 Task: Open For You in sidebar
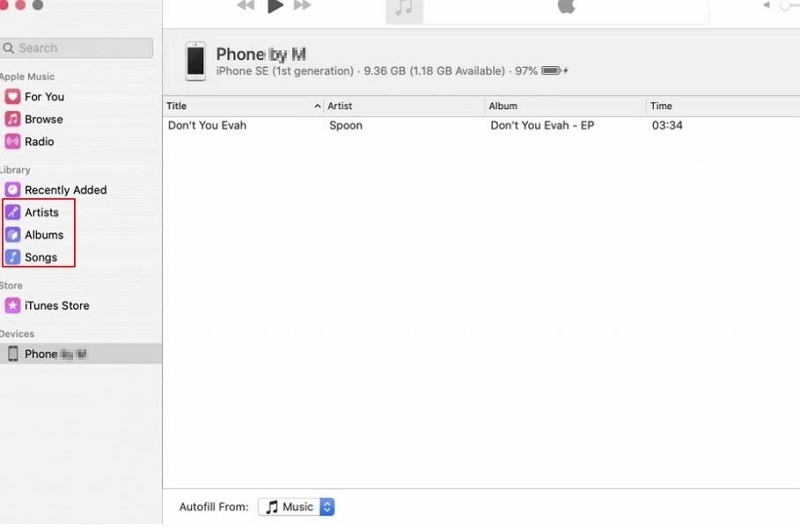44,97
